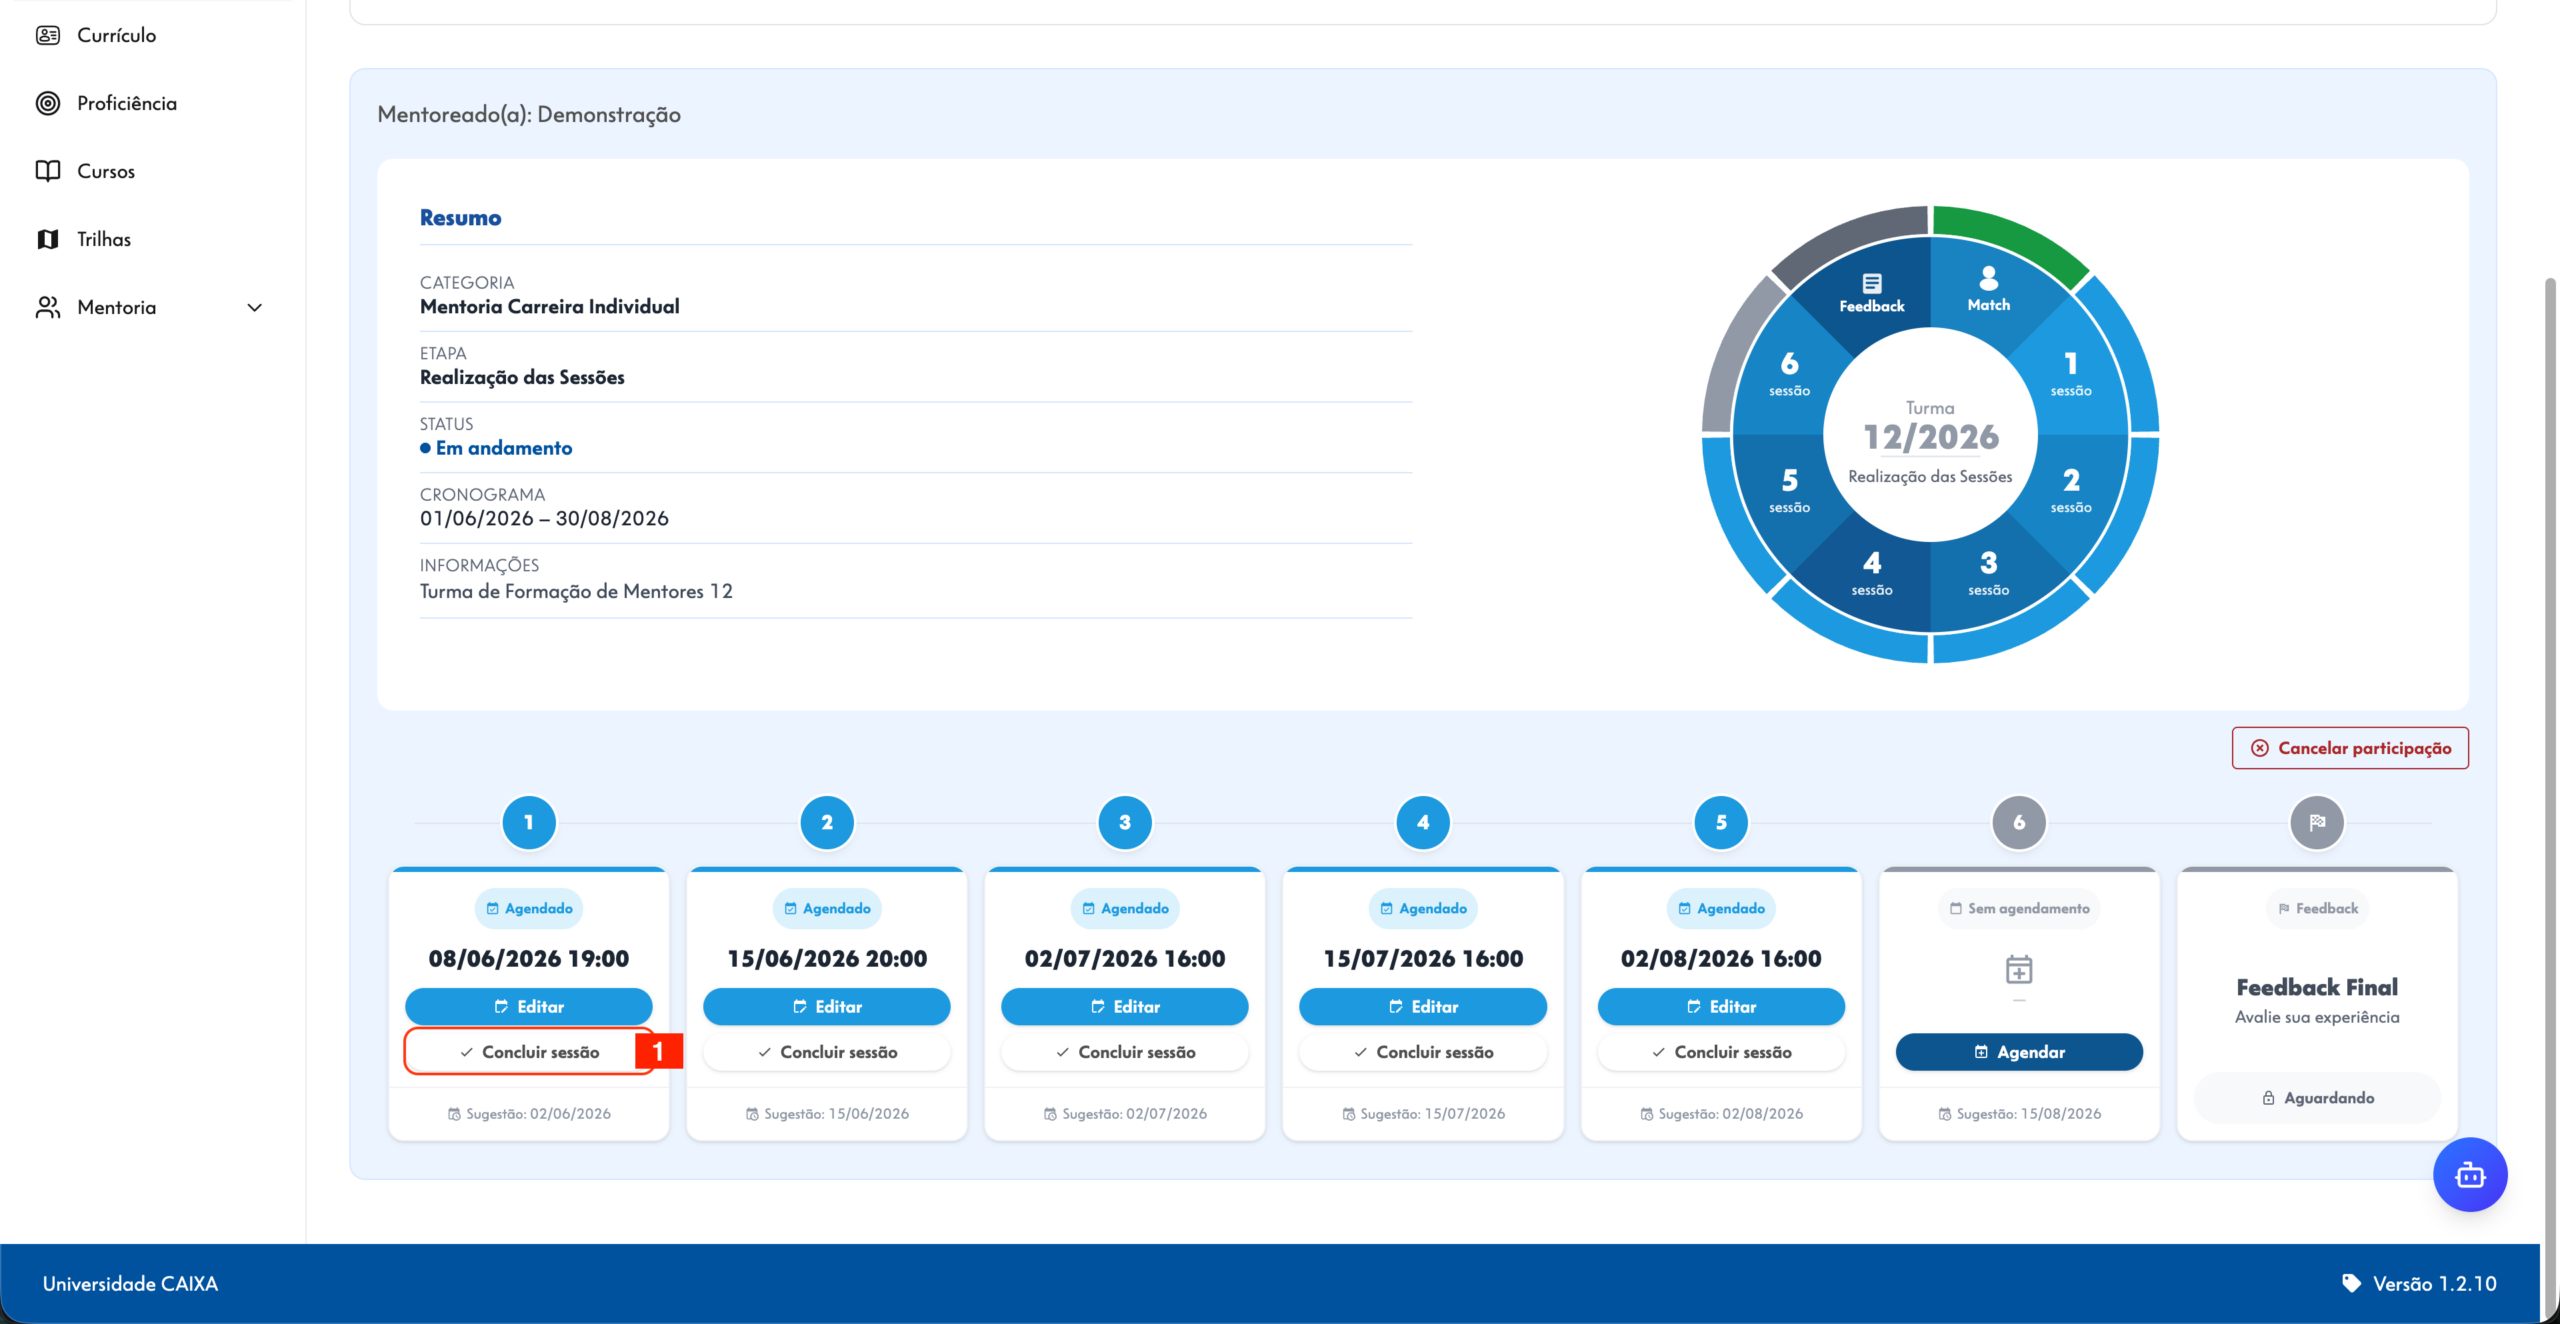Click the Trilhas map icon
2560x1324 pixels.
click(x=48, y=239)
